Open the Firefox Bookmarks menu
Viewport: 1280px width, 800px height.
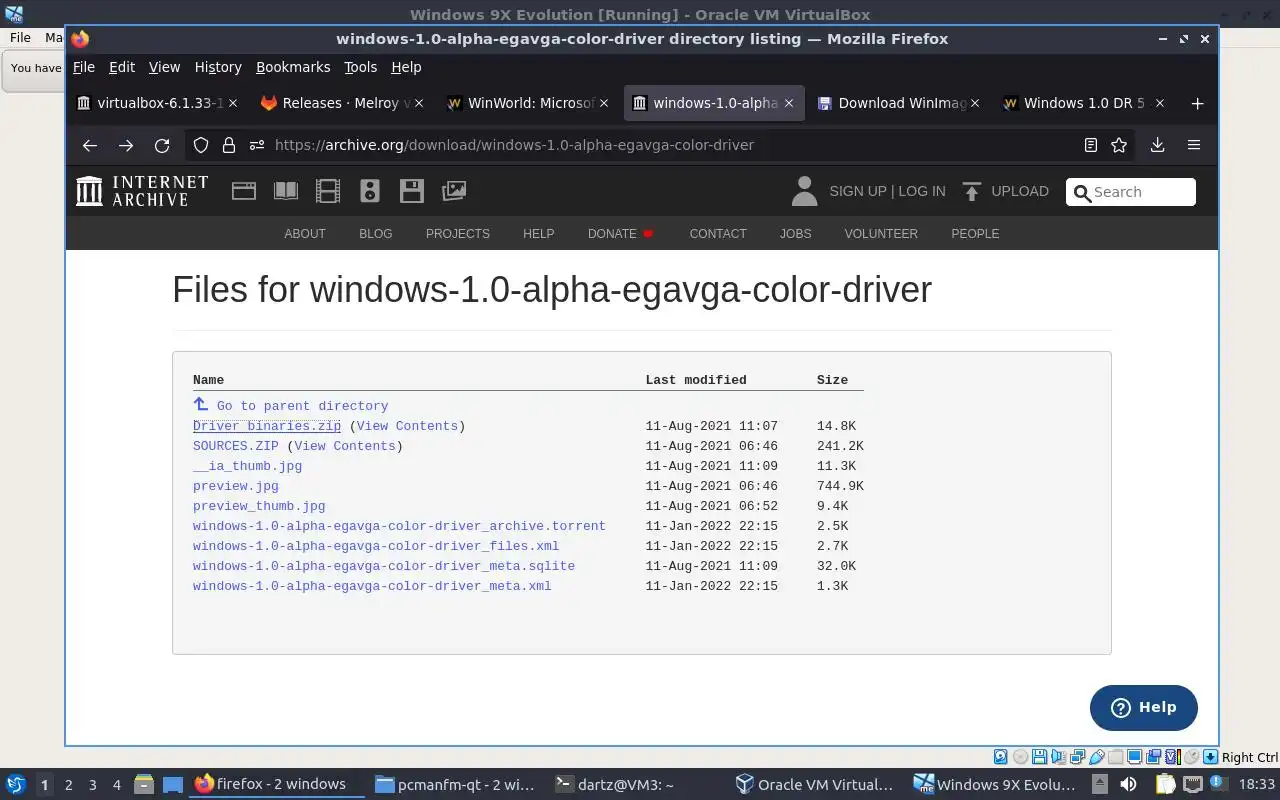coord(293,67)
